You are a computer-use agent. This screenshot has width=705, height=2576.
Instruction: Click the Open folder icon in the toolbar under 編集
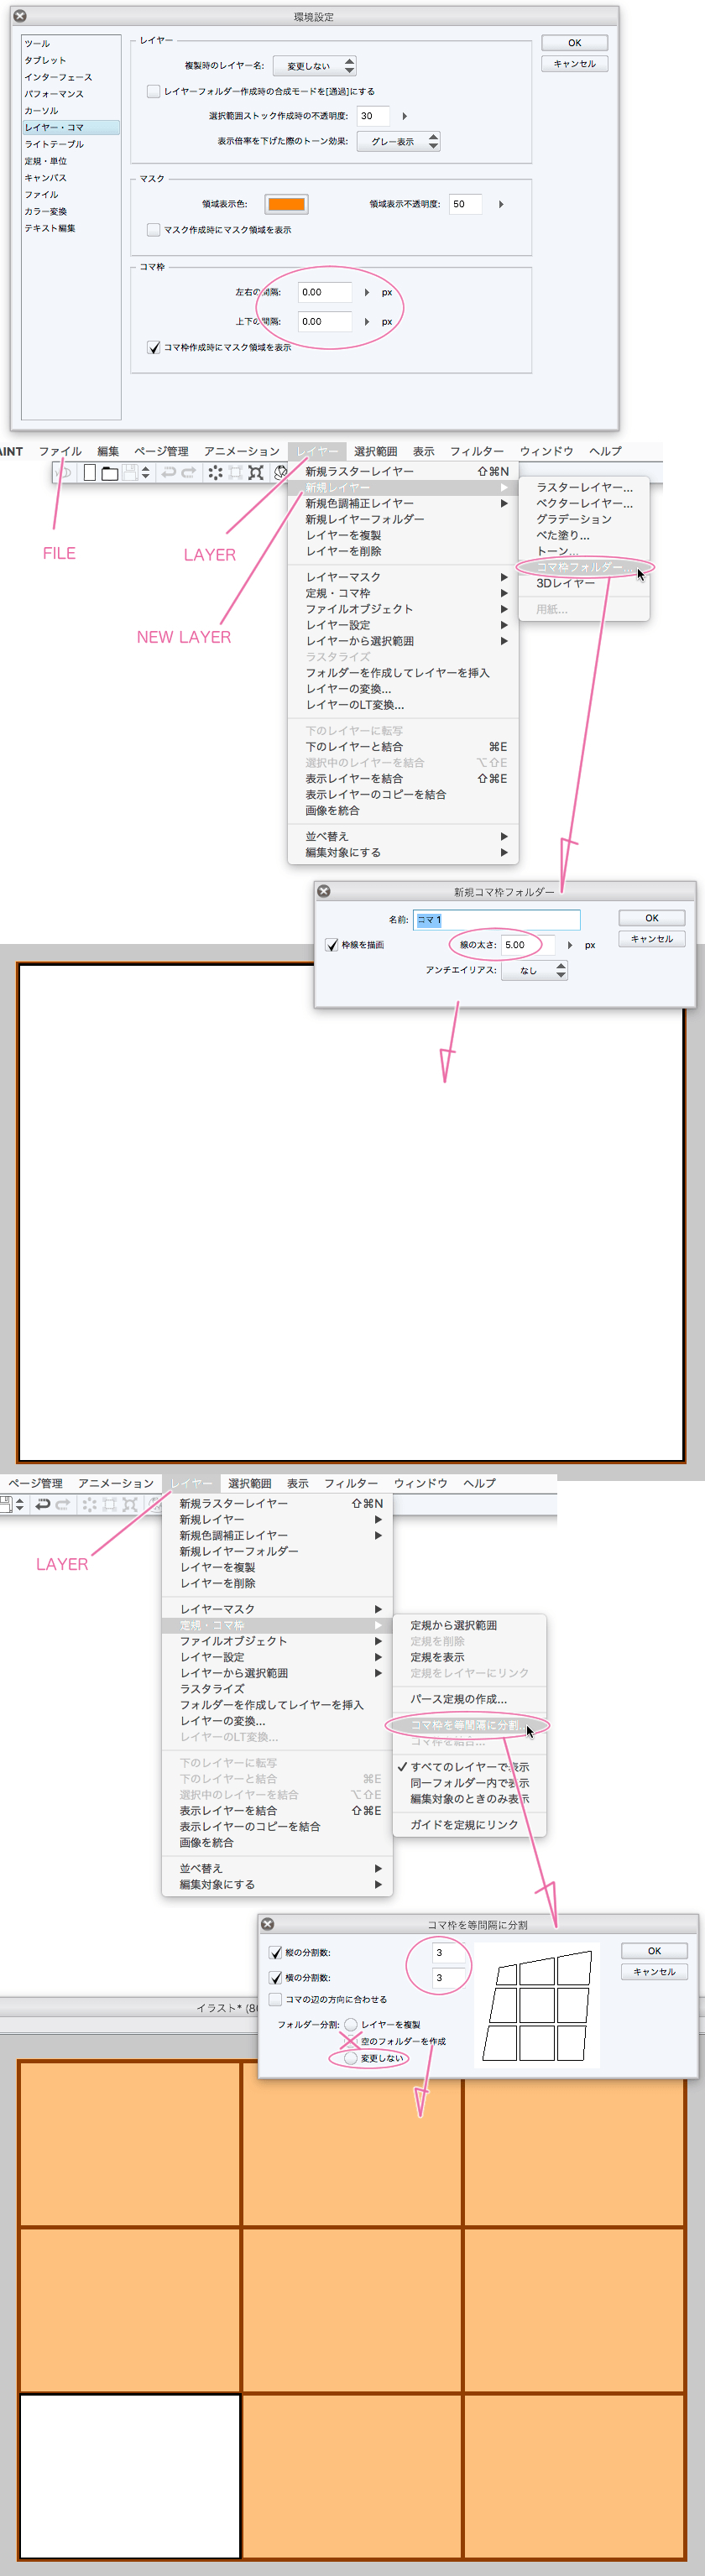(109, 473)
